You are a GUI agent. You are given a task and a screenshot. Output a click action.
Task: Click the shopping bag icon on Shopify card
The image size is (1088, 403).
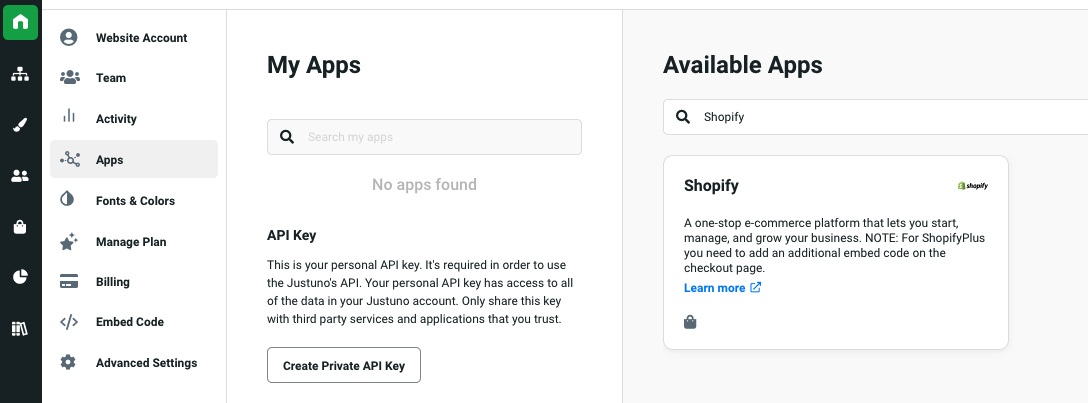[690, 322]
